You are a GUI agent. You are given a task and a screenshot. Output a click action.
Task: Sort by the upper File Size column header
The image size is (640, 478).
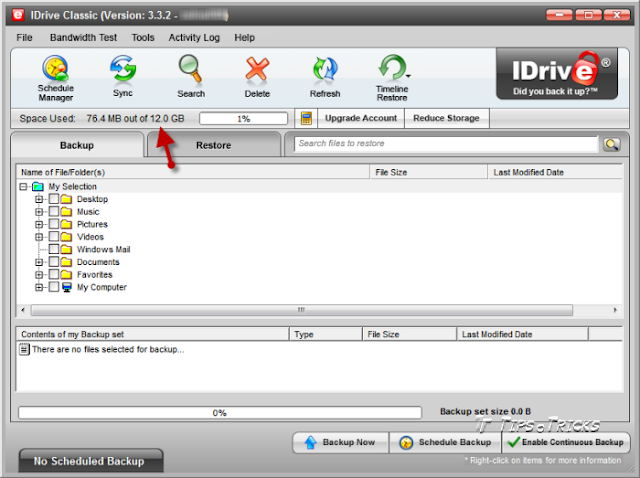click(428, 172)
